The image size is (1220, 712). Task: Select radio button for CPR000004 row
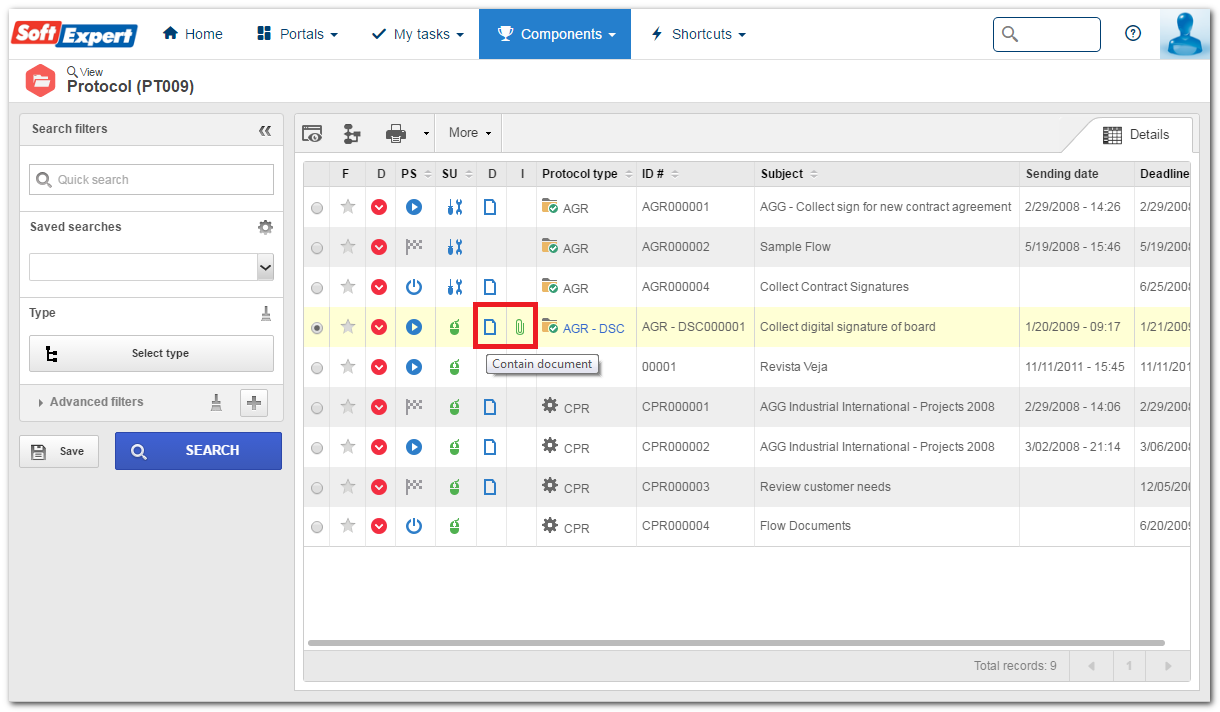click(317, 528)
